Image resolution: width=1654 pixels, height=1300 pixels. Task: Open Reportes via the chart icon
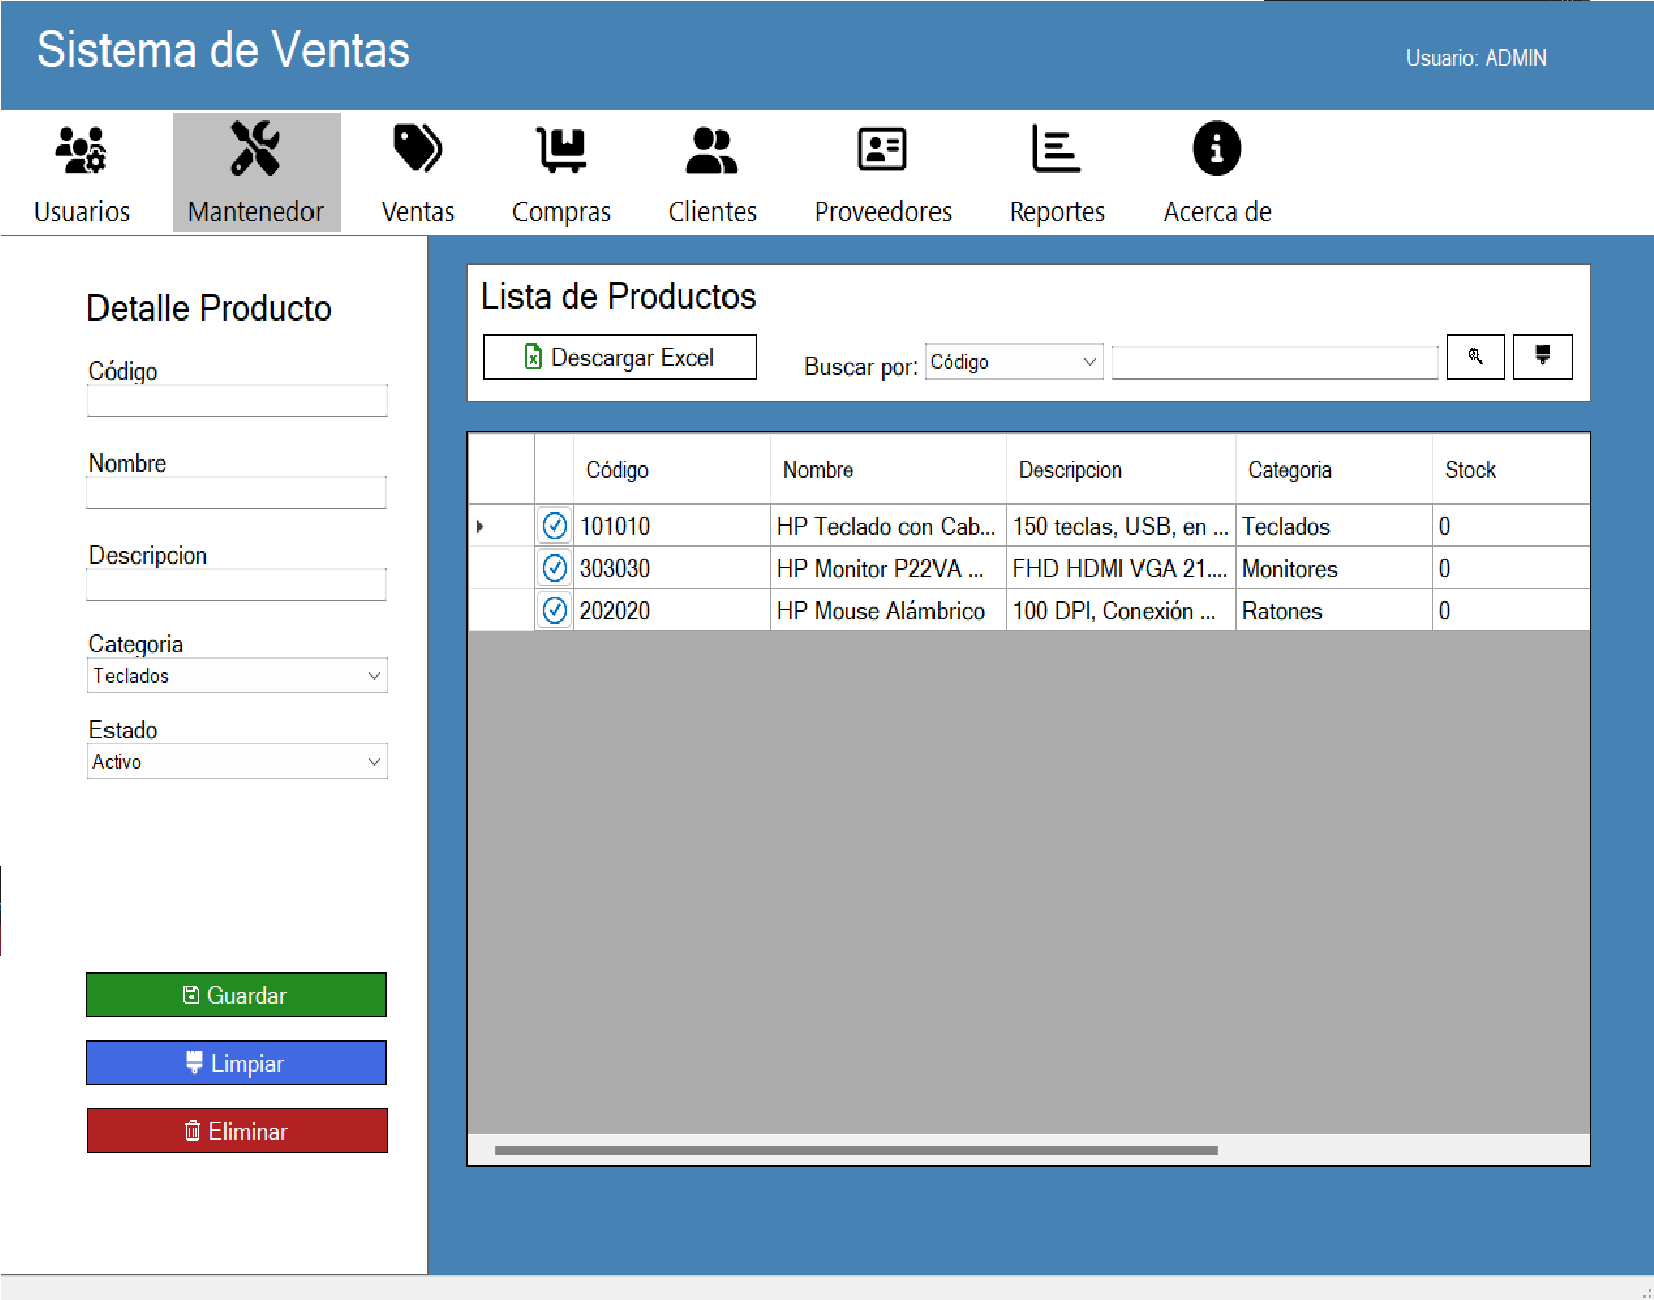(x=1056, y=149)
